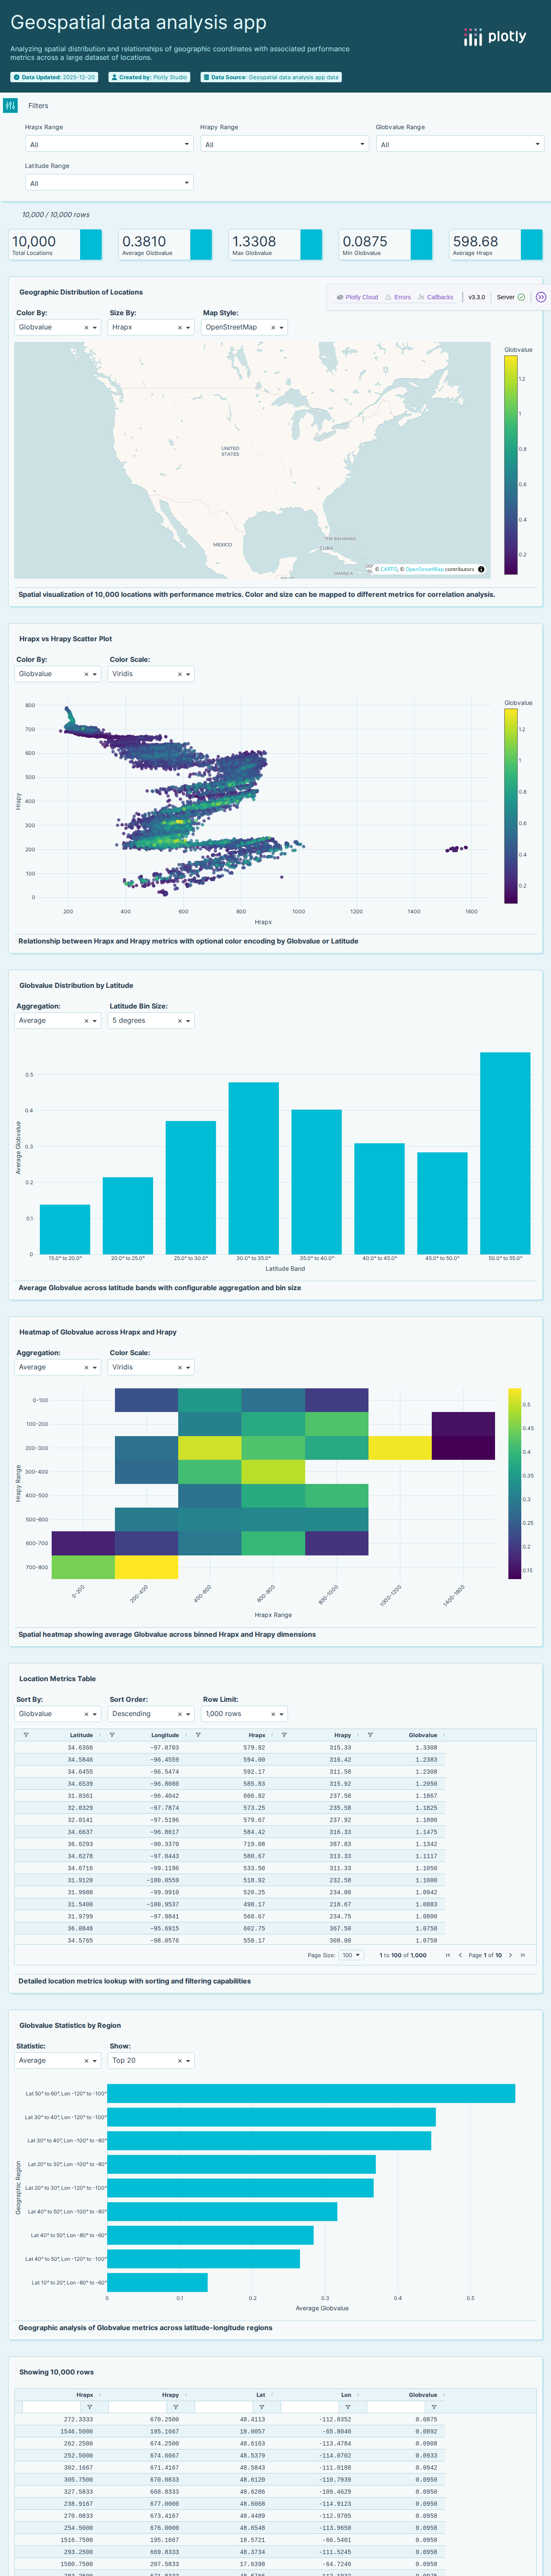
Task: Open the Page Size 100 selector
Action: point(350,1955)
